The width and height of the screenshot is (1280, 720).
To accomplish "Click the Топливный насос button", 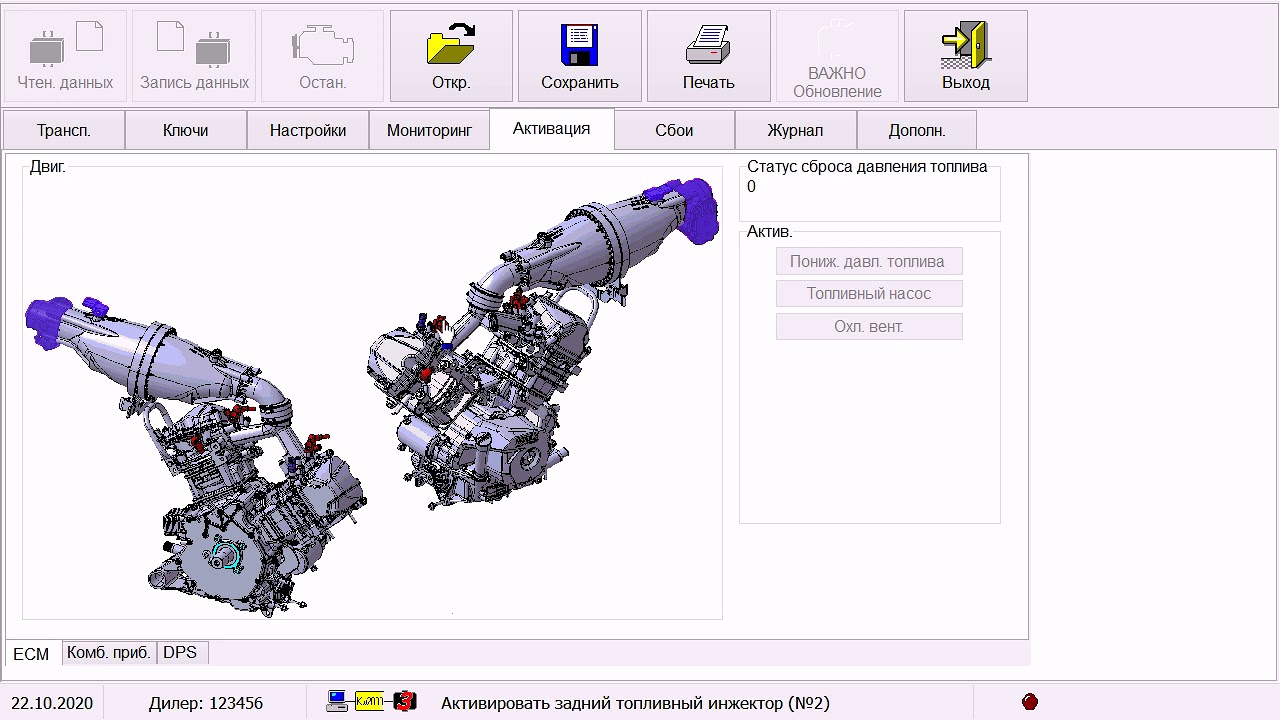I will pos(869,294).
